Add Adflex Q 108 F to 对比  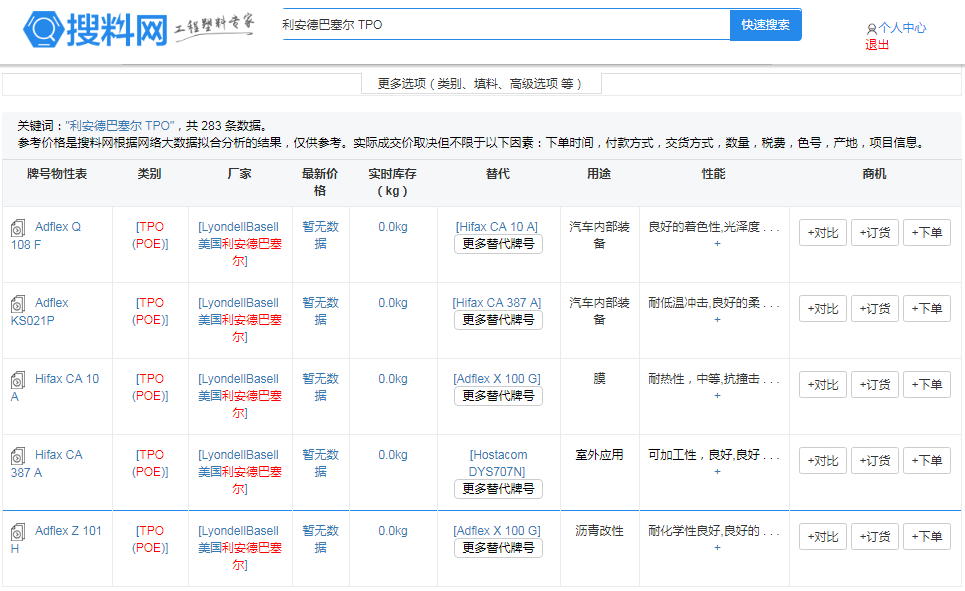click(x=822, y=233)
